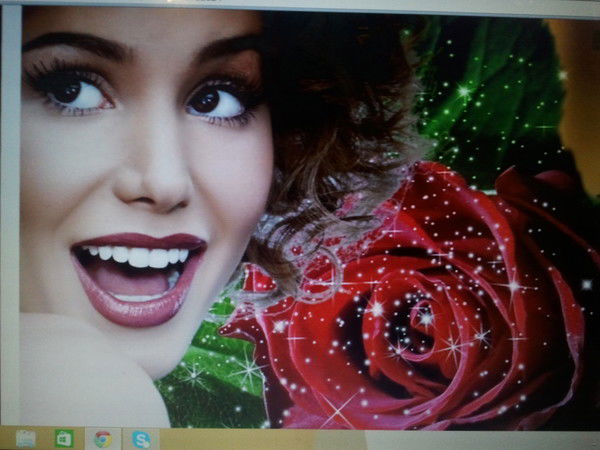600x450 pixels.
Task: Open Google Chrome from the taskbar
Action: point(102,438)
